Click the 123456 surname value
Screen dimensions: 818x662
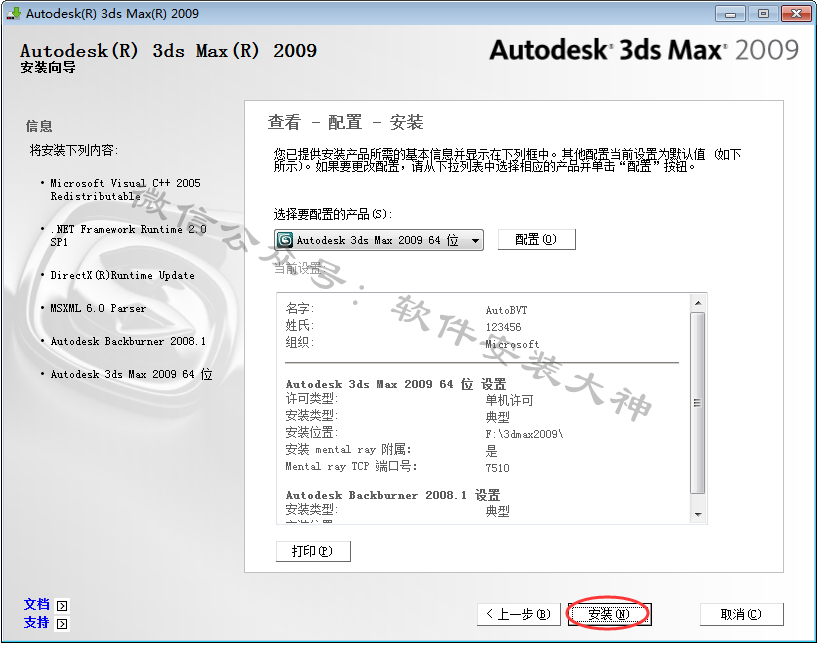pos(503,327)
